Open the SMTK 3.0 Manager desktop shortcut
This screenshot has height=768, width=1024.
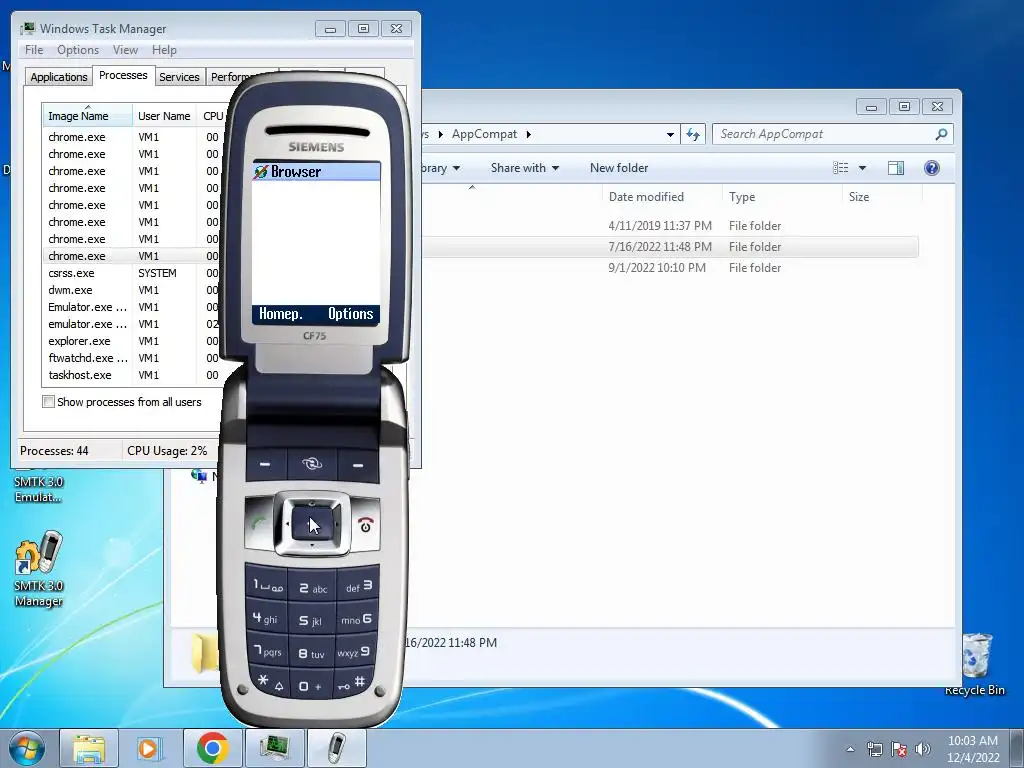click(39, 569)
